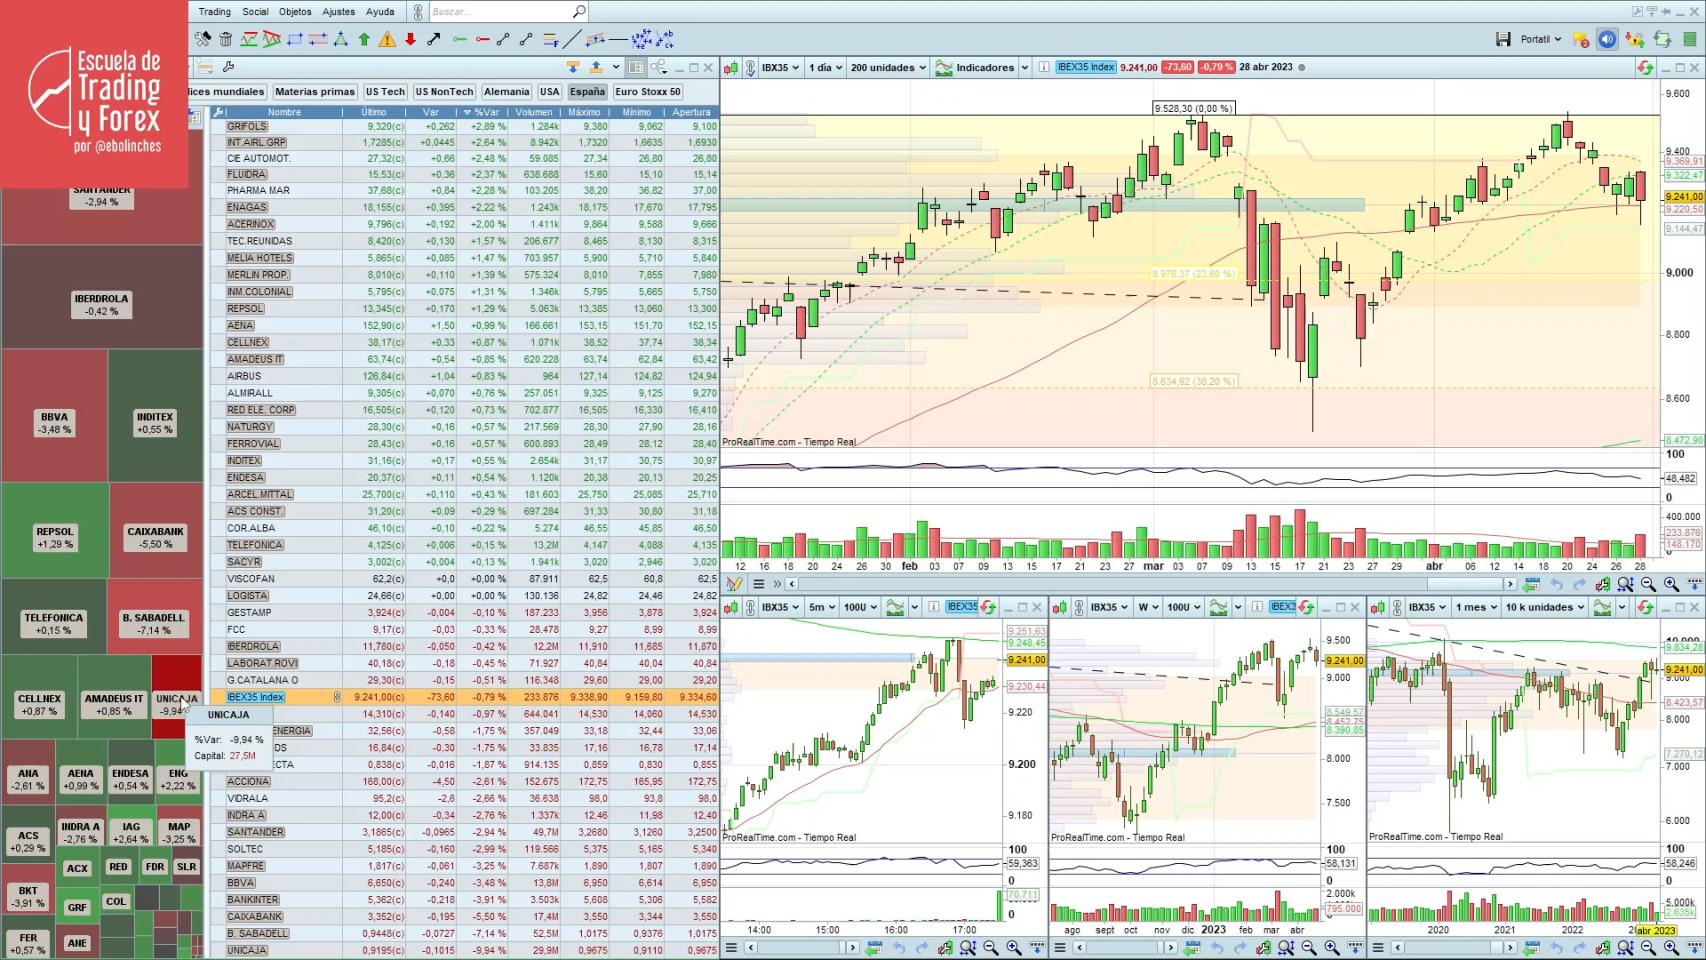Open the Objetos menu
This screenshot has width=1706, height=960.
[x=295, y=11]
